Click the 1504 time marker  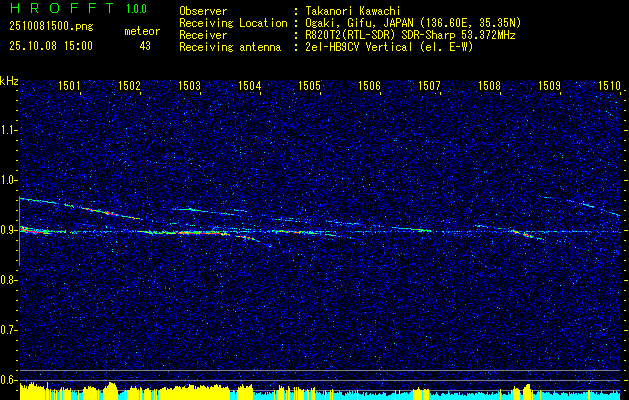(x=250, y=85)
